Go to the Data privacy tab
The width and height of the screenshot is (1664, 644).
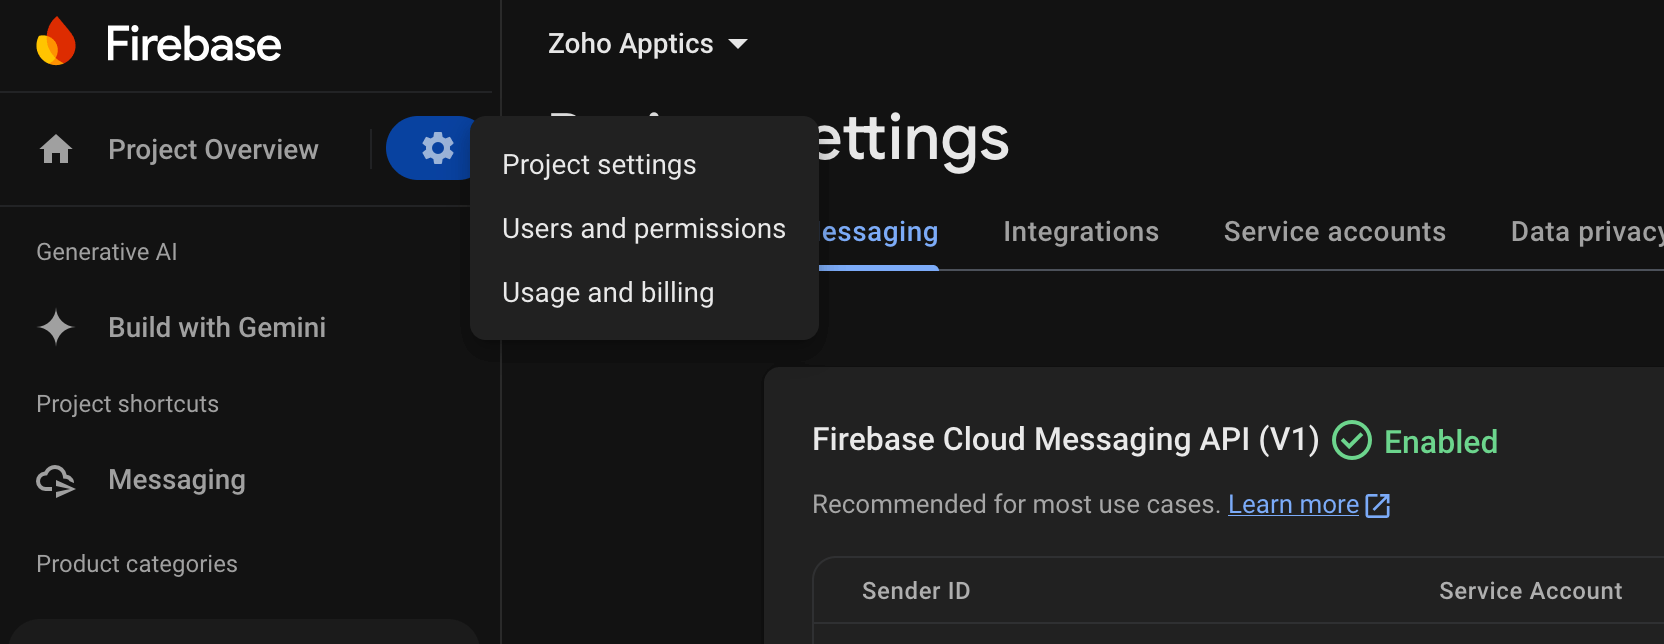tap(1586, 232)
